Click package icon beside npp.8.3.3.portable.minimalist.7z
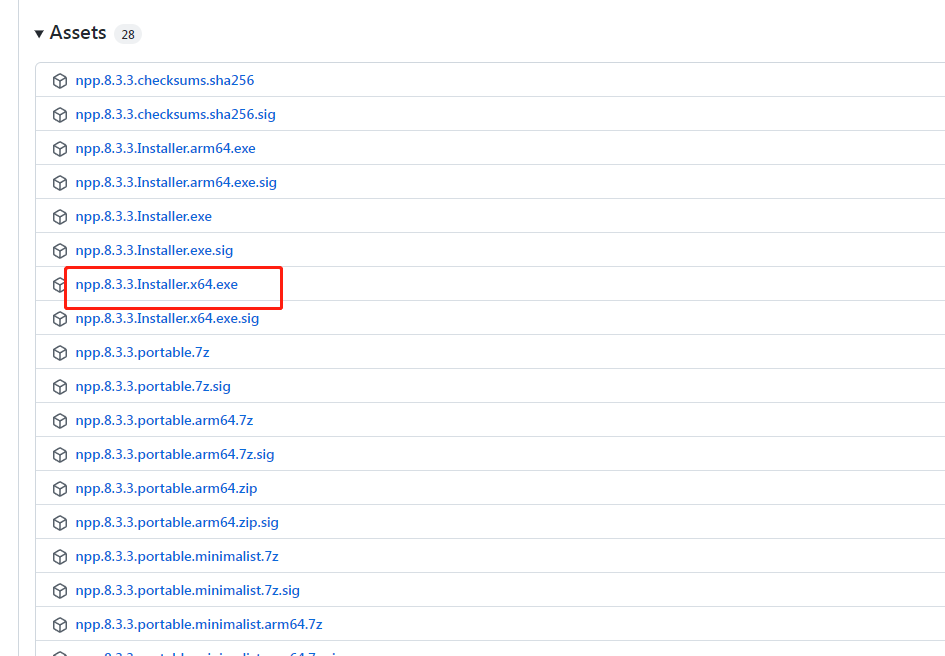 pos(60,557)
